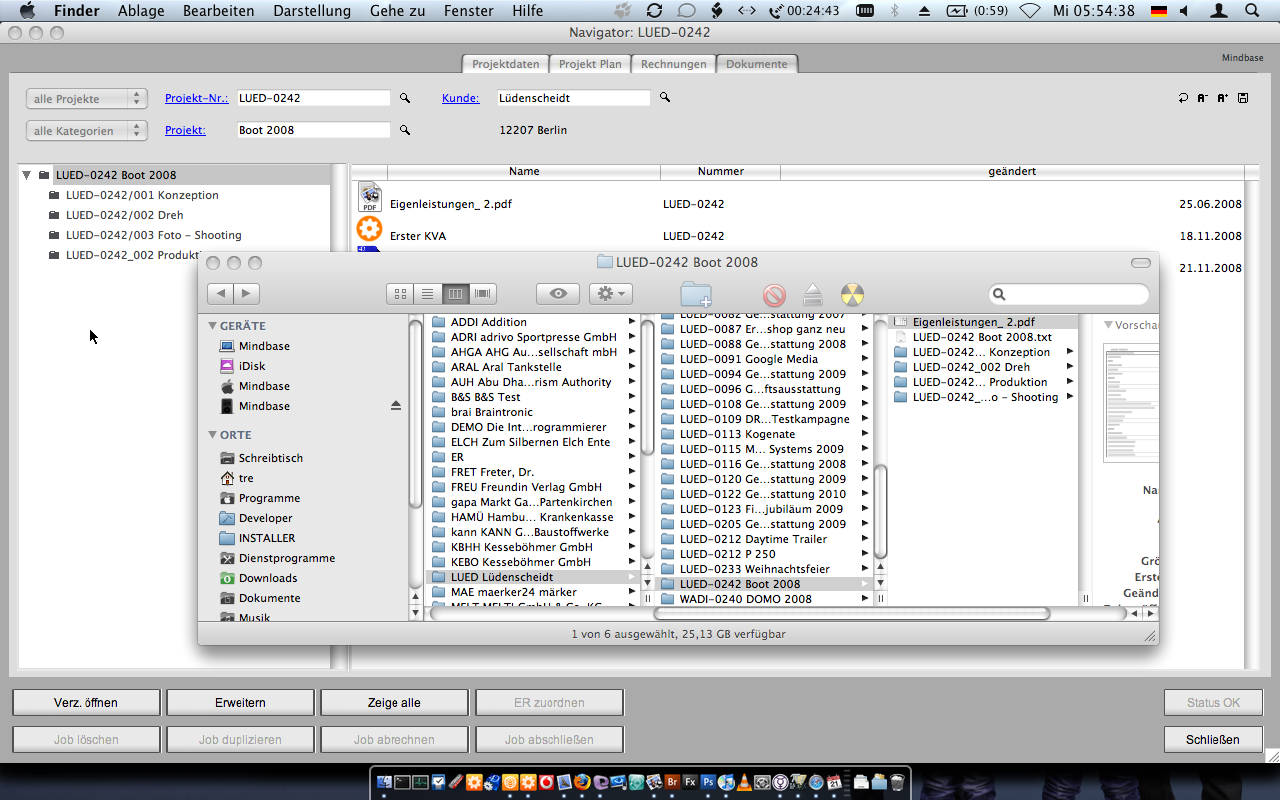This screenshot has height=800, width=1280.
Task: Click the magnifier next to Projekt-Nr. field
Action: tap(405, 98)
